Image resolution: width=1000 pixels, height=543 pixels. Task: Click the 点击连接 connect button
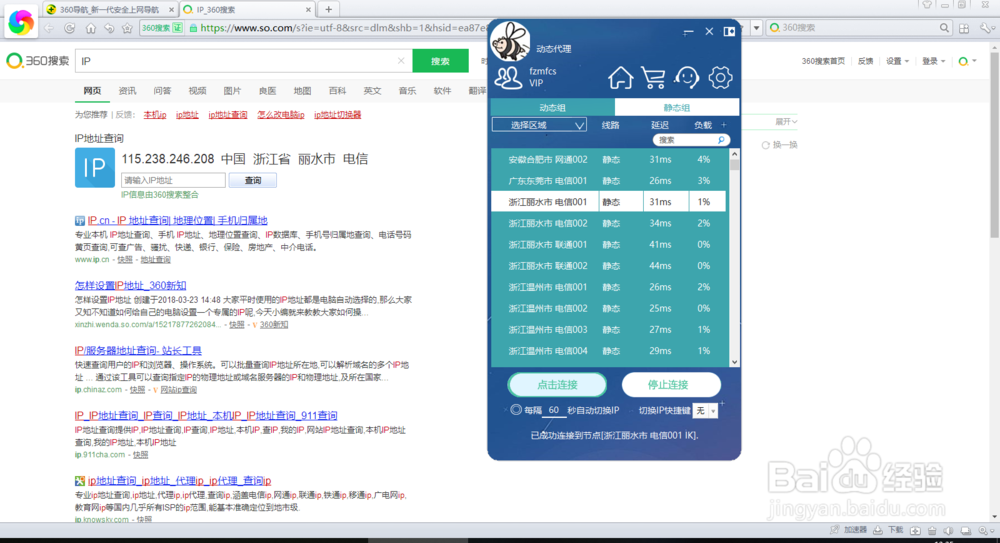557,385
